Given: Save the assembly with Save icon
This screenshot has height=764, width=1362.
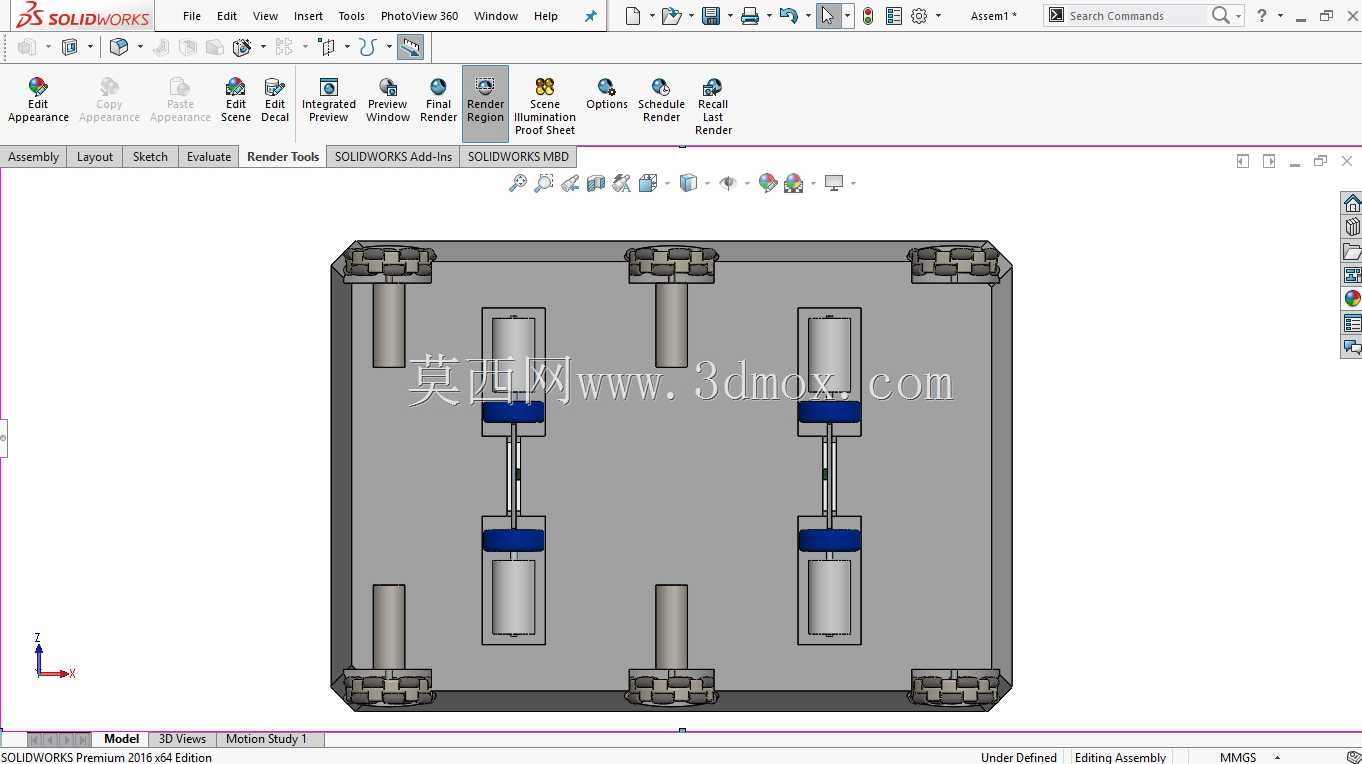Looking at the screenshot, I should pyautogui.click(x=711, y=16).
